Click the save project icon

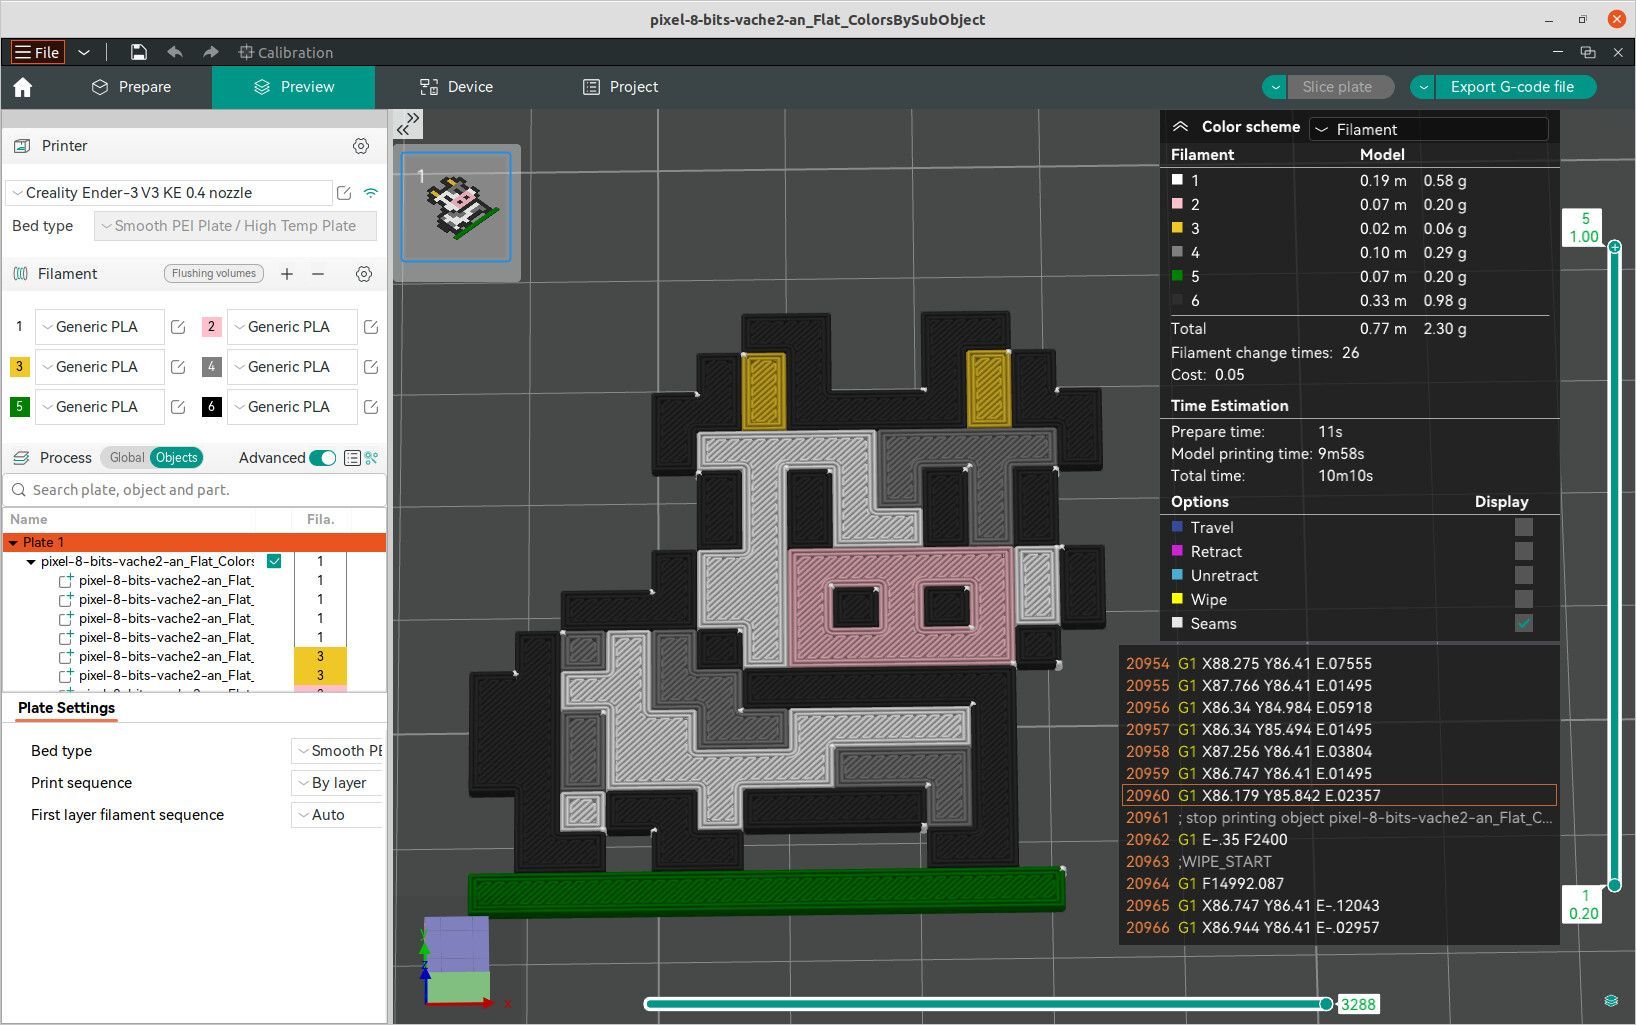139,52
